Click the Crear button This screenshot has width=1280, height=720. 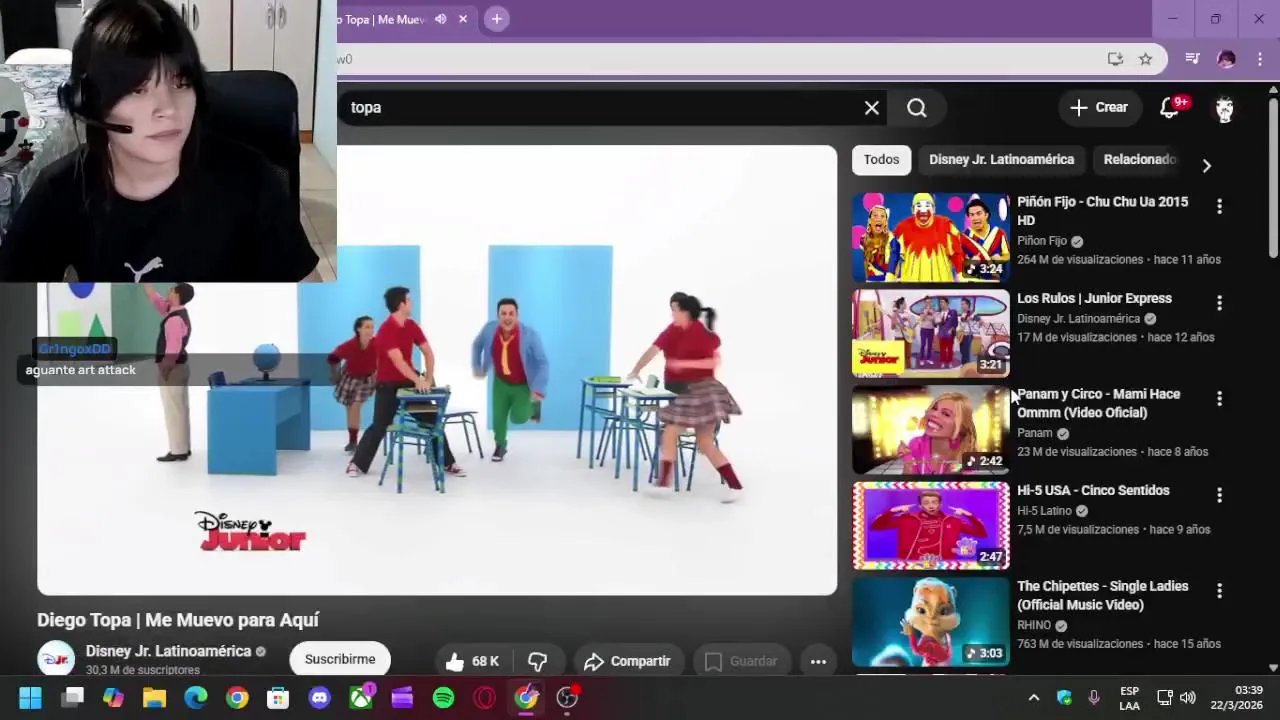(x=1099, y=108)
